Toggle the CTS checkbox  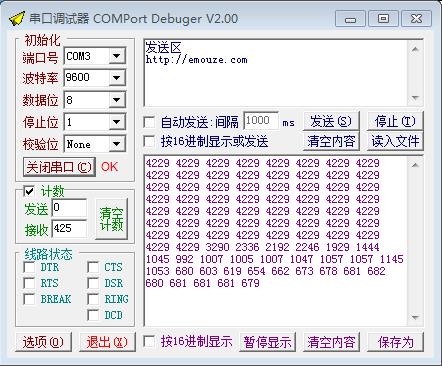93,267
